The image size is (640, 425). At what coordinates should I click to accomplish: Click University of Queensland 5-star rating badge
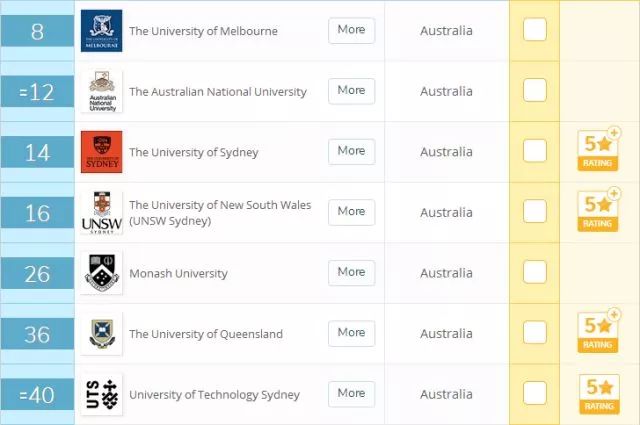point(597,334)
